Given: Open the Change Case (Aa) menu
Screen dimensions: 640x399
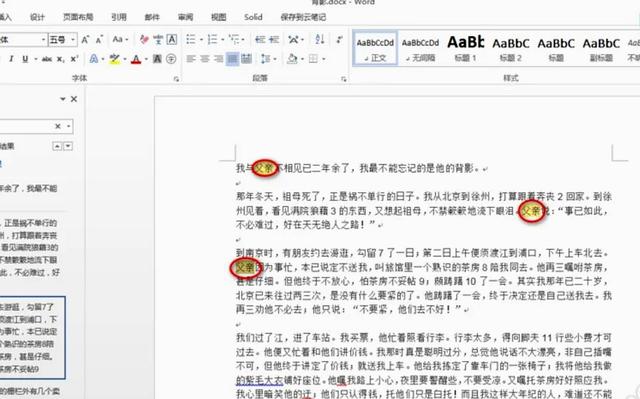Looking at the screenshot, I should [x=120, y=40].
